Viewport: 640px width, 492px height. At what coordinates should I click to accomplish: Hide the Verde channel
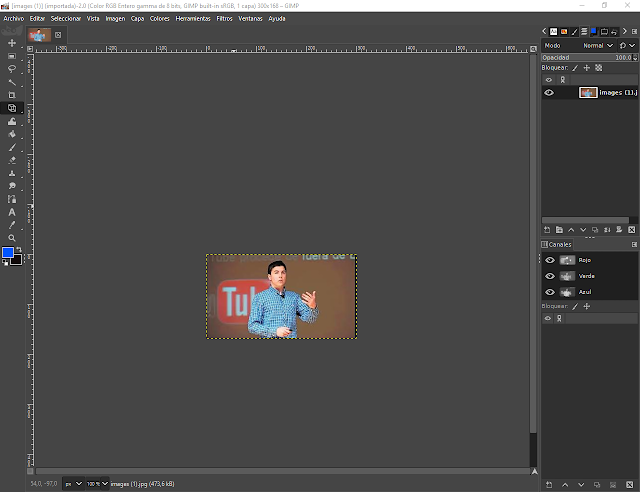(x=550, y=276)
